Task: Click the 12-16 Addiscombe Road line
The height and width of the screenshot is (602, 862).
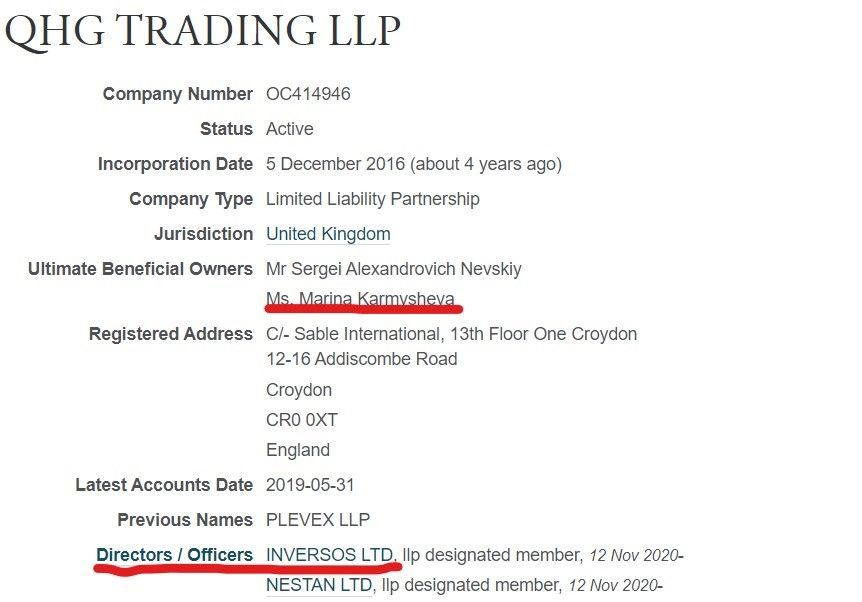Action: pyautogui.click(x=362, y=359)
